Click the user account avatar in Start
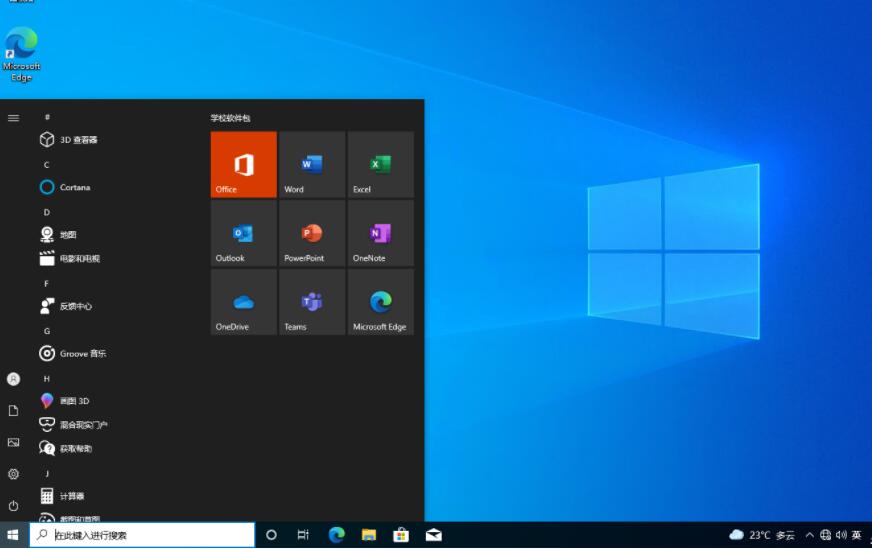Viewport: 872px width, 549px height. click(13, 379)
